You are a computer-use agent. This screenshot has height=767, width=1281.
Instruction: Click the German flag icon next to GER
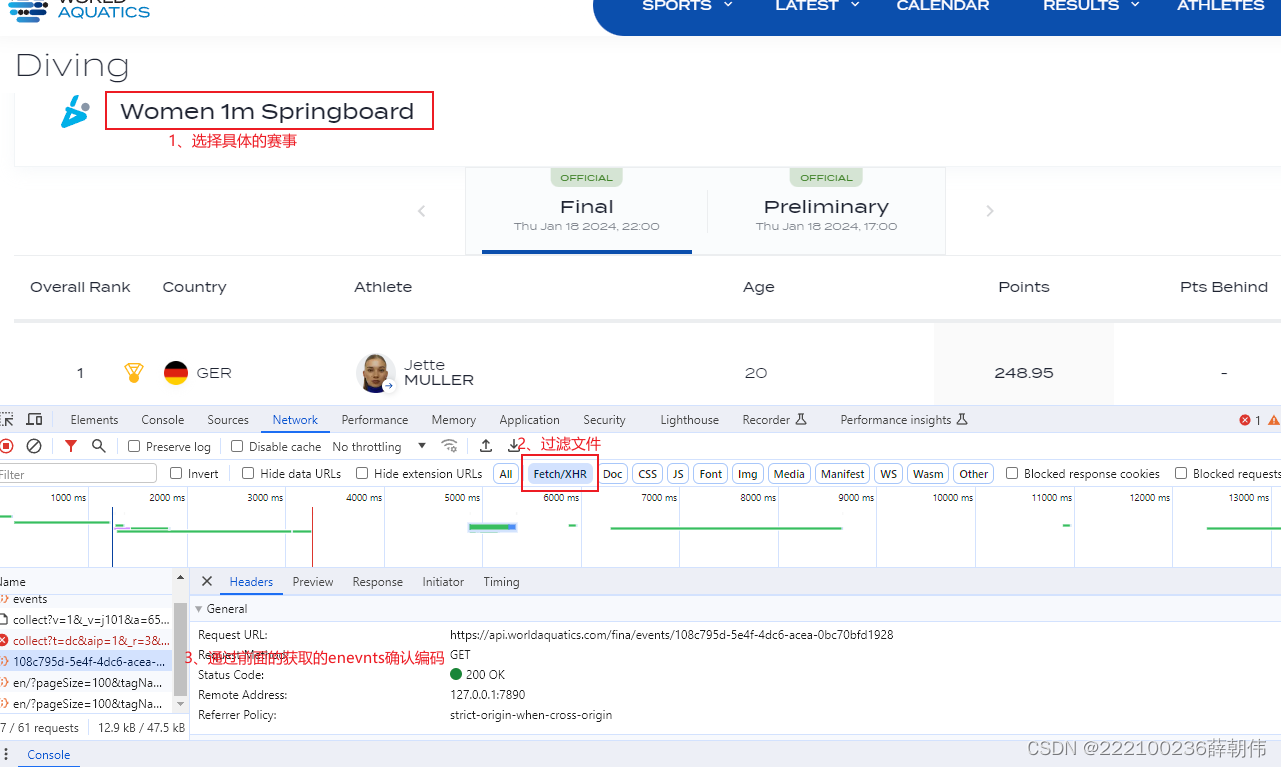(x=176, y=373)
